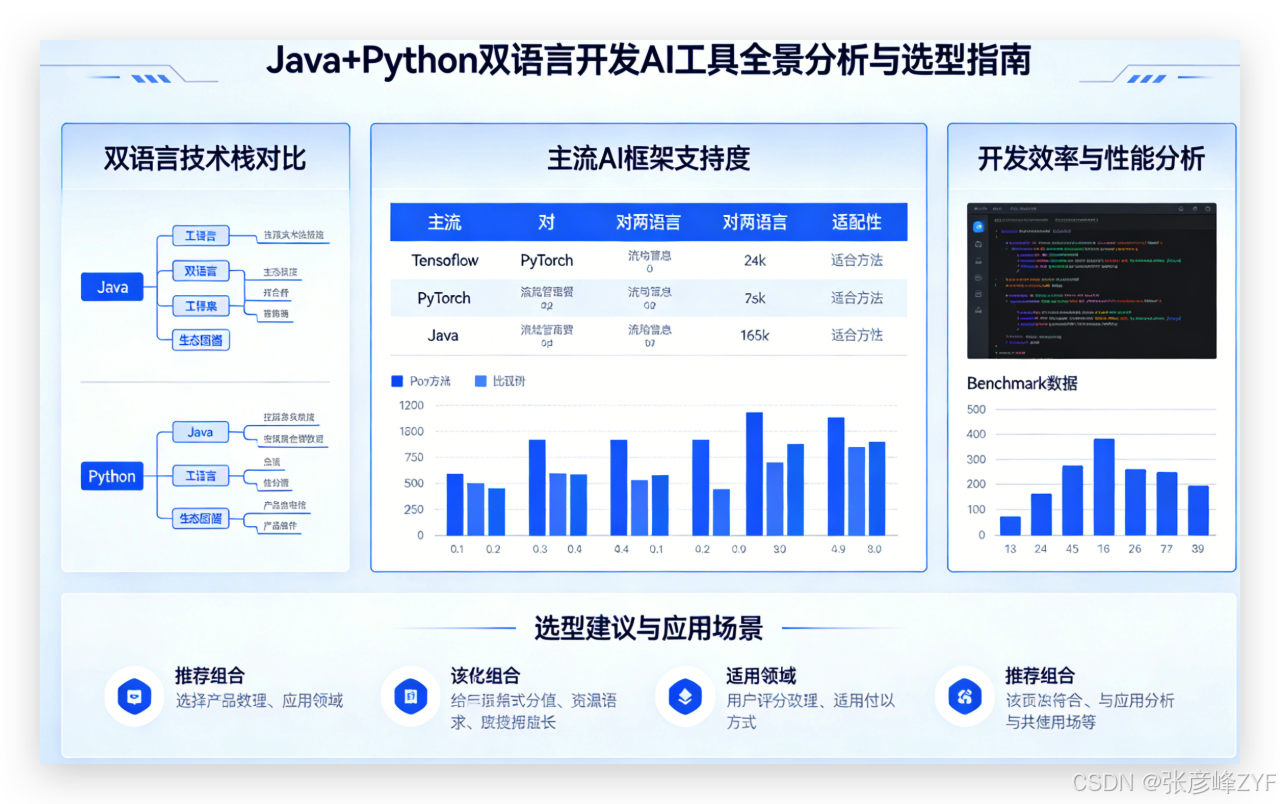This screenshot has height=804, width=1280.
Task: Select the 双语言 branch node
Action: click(x=201, y=271)
